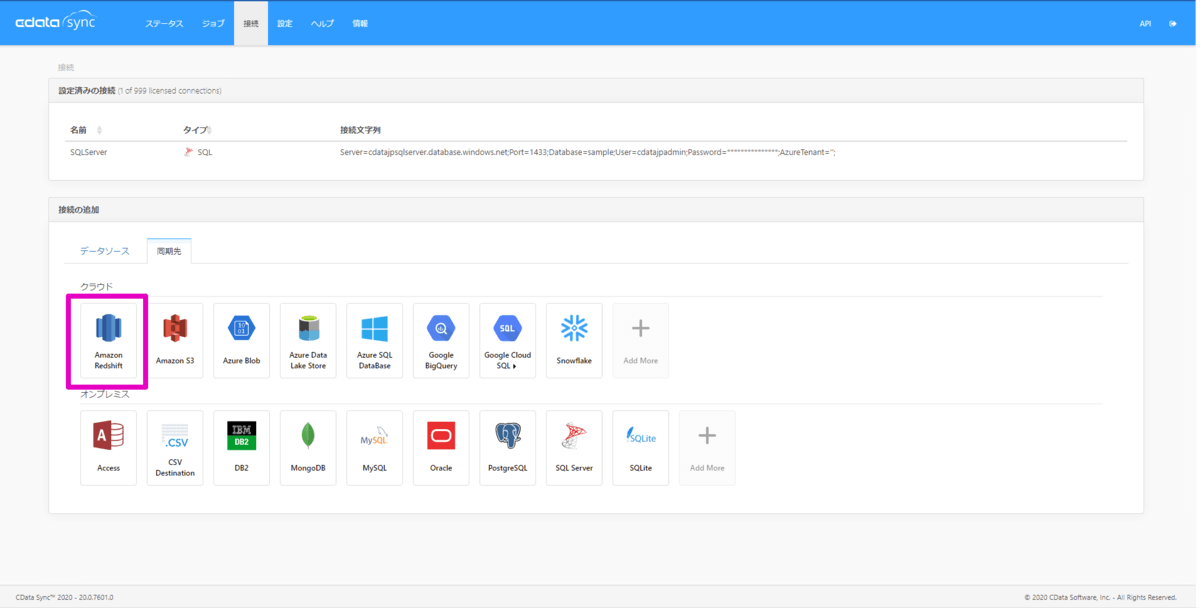Select the Amazon Redshift destination icon
The height and width of the screenshot is (608, 1200).
[108, 341]
